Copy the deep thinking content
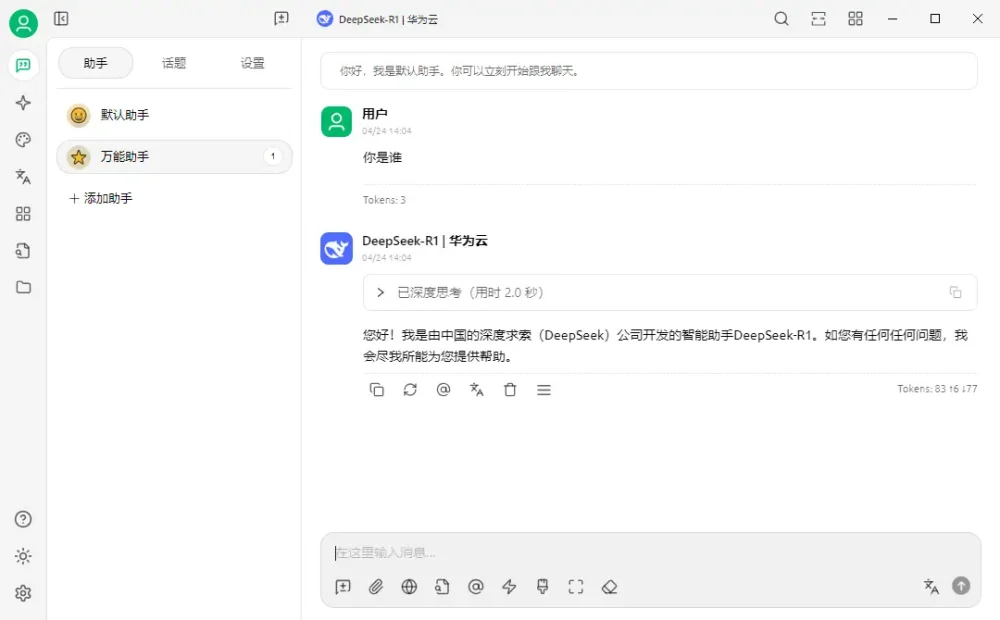This screenshot has height=620, width=1000. (x=955, y=292)
